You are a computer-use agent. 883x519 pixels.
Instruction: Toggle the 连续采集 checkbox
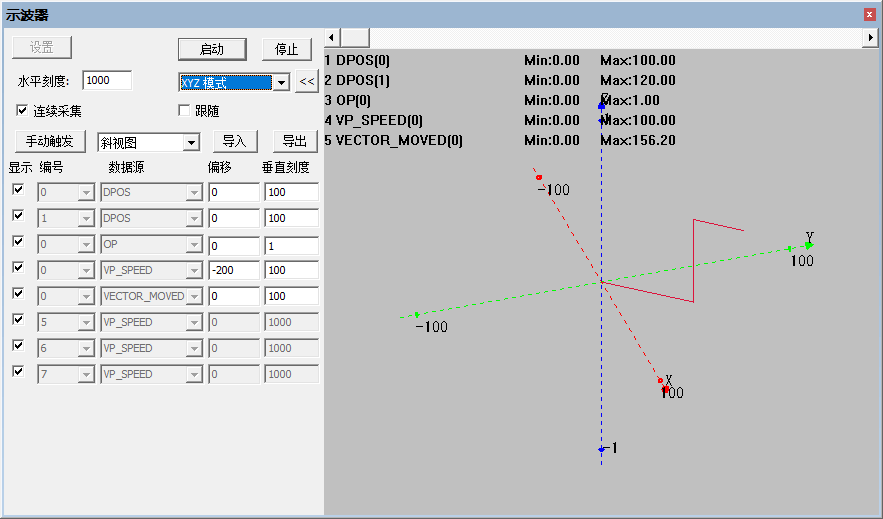pos(22,110)
